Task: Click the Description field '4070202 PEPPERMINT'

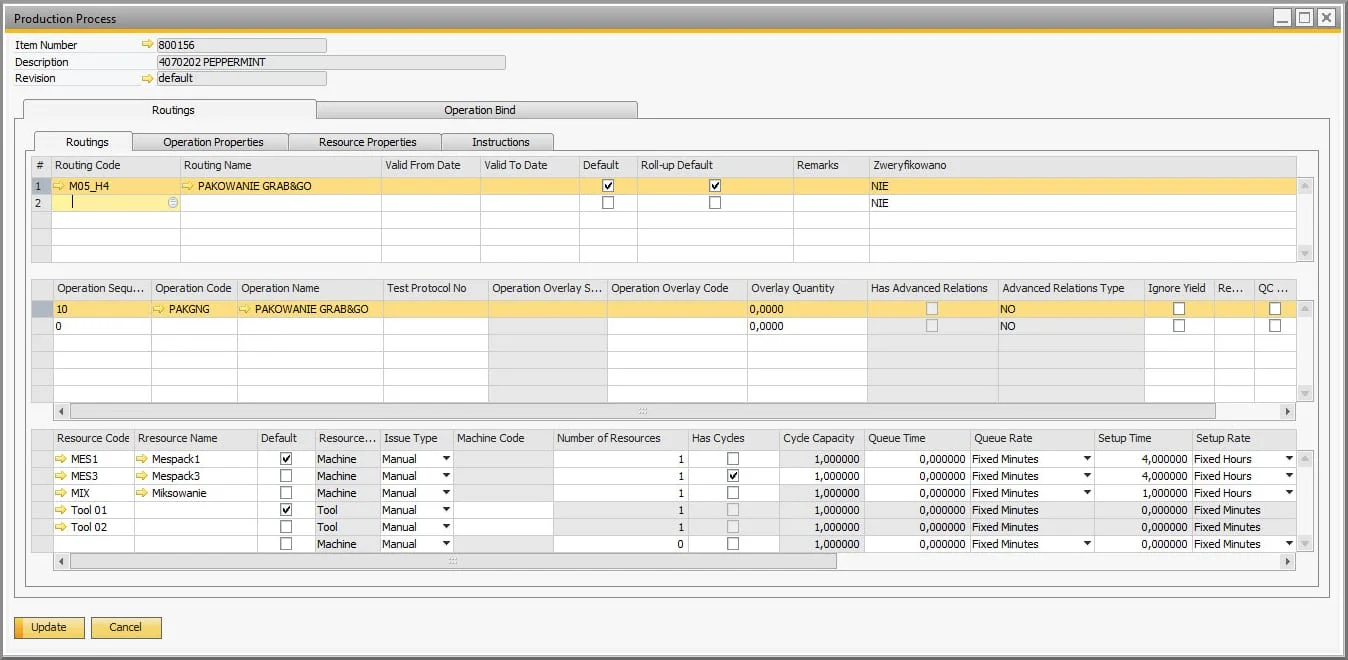Action: coord(331,62)
